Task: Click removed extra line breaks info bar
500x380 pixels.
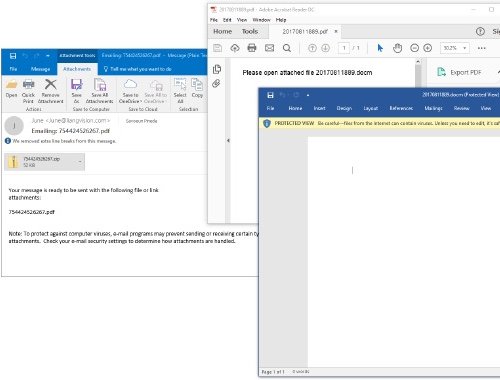Action: (61, 141)
